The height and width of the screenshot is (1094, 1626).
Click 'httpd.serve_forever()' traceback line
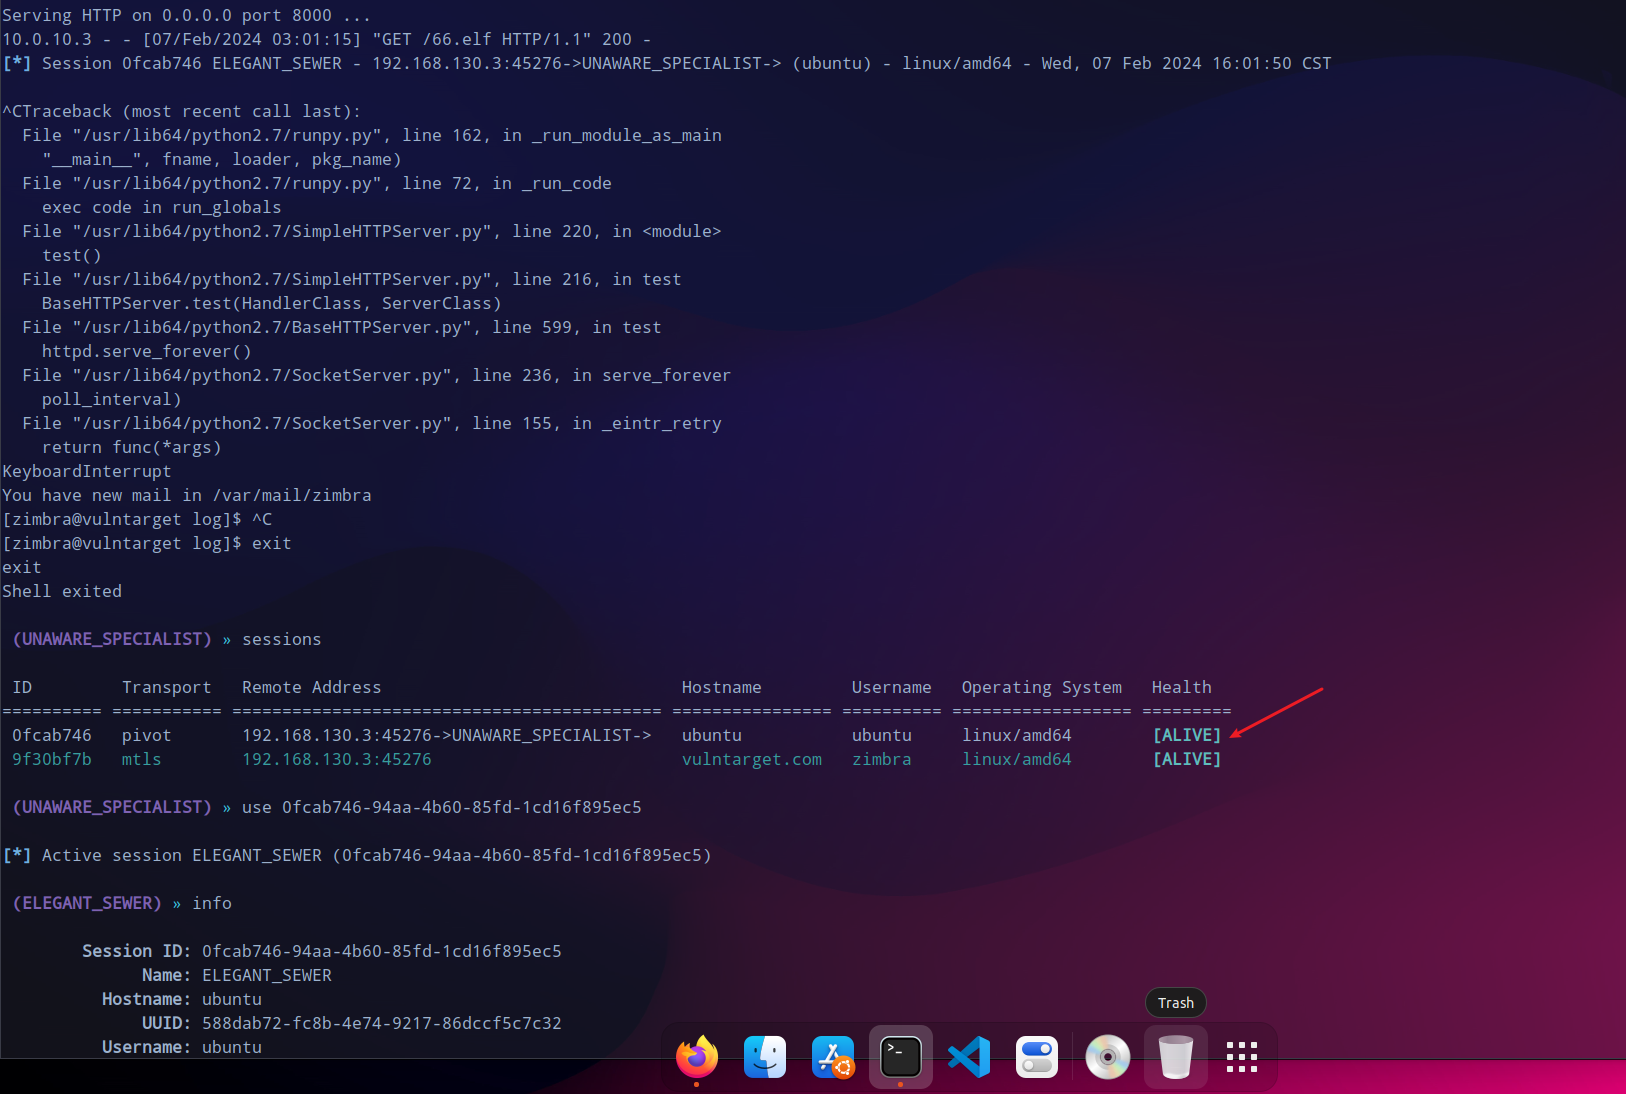(147, 351)
